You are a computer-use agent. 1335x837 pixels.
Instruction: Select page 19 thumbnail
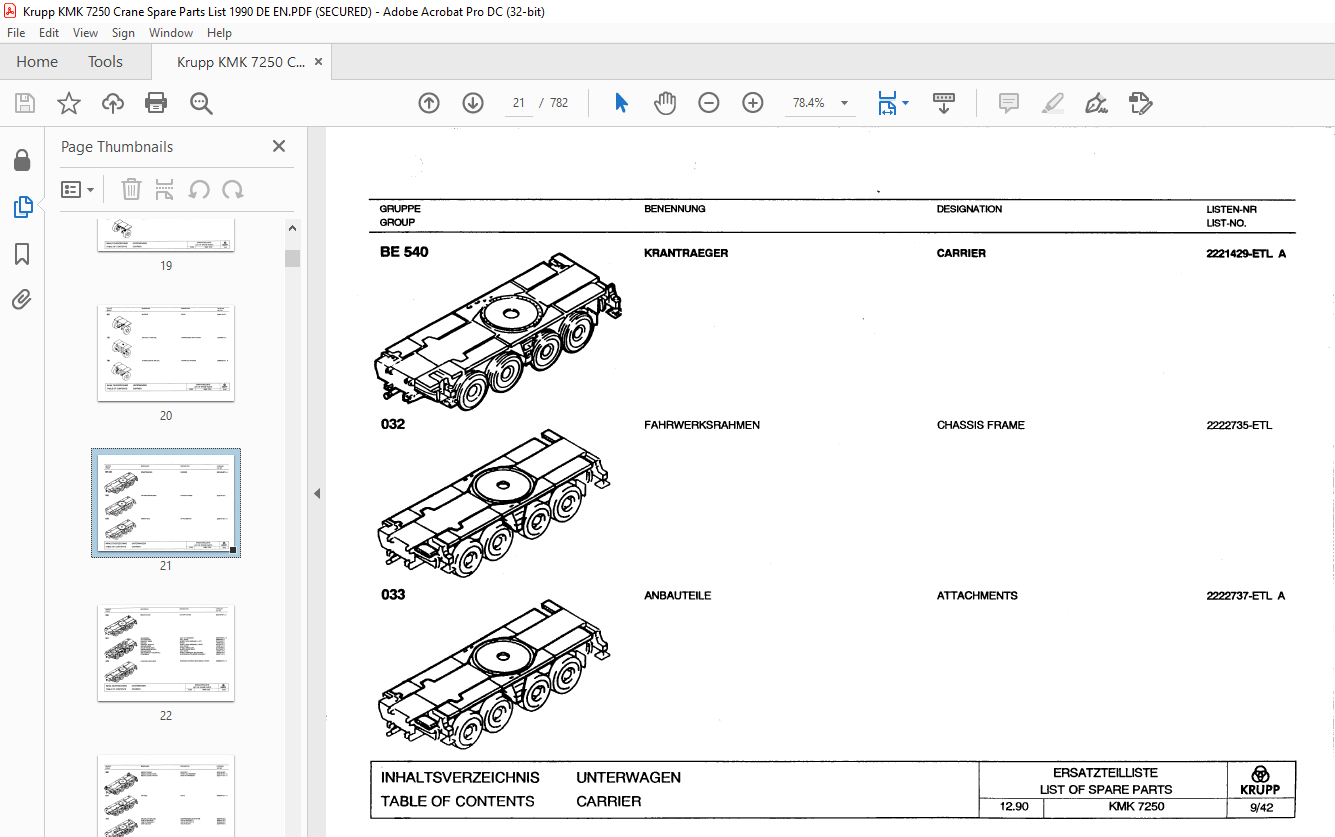[166, 235]
